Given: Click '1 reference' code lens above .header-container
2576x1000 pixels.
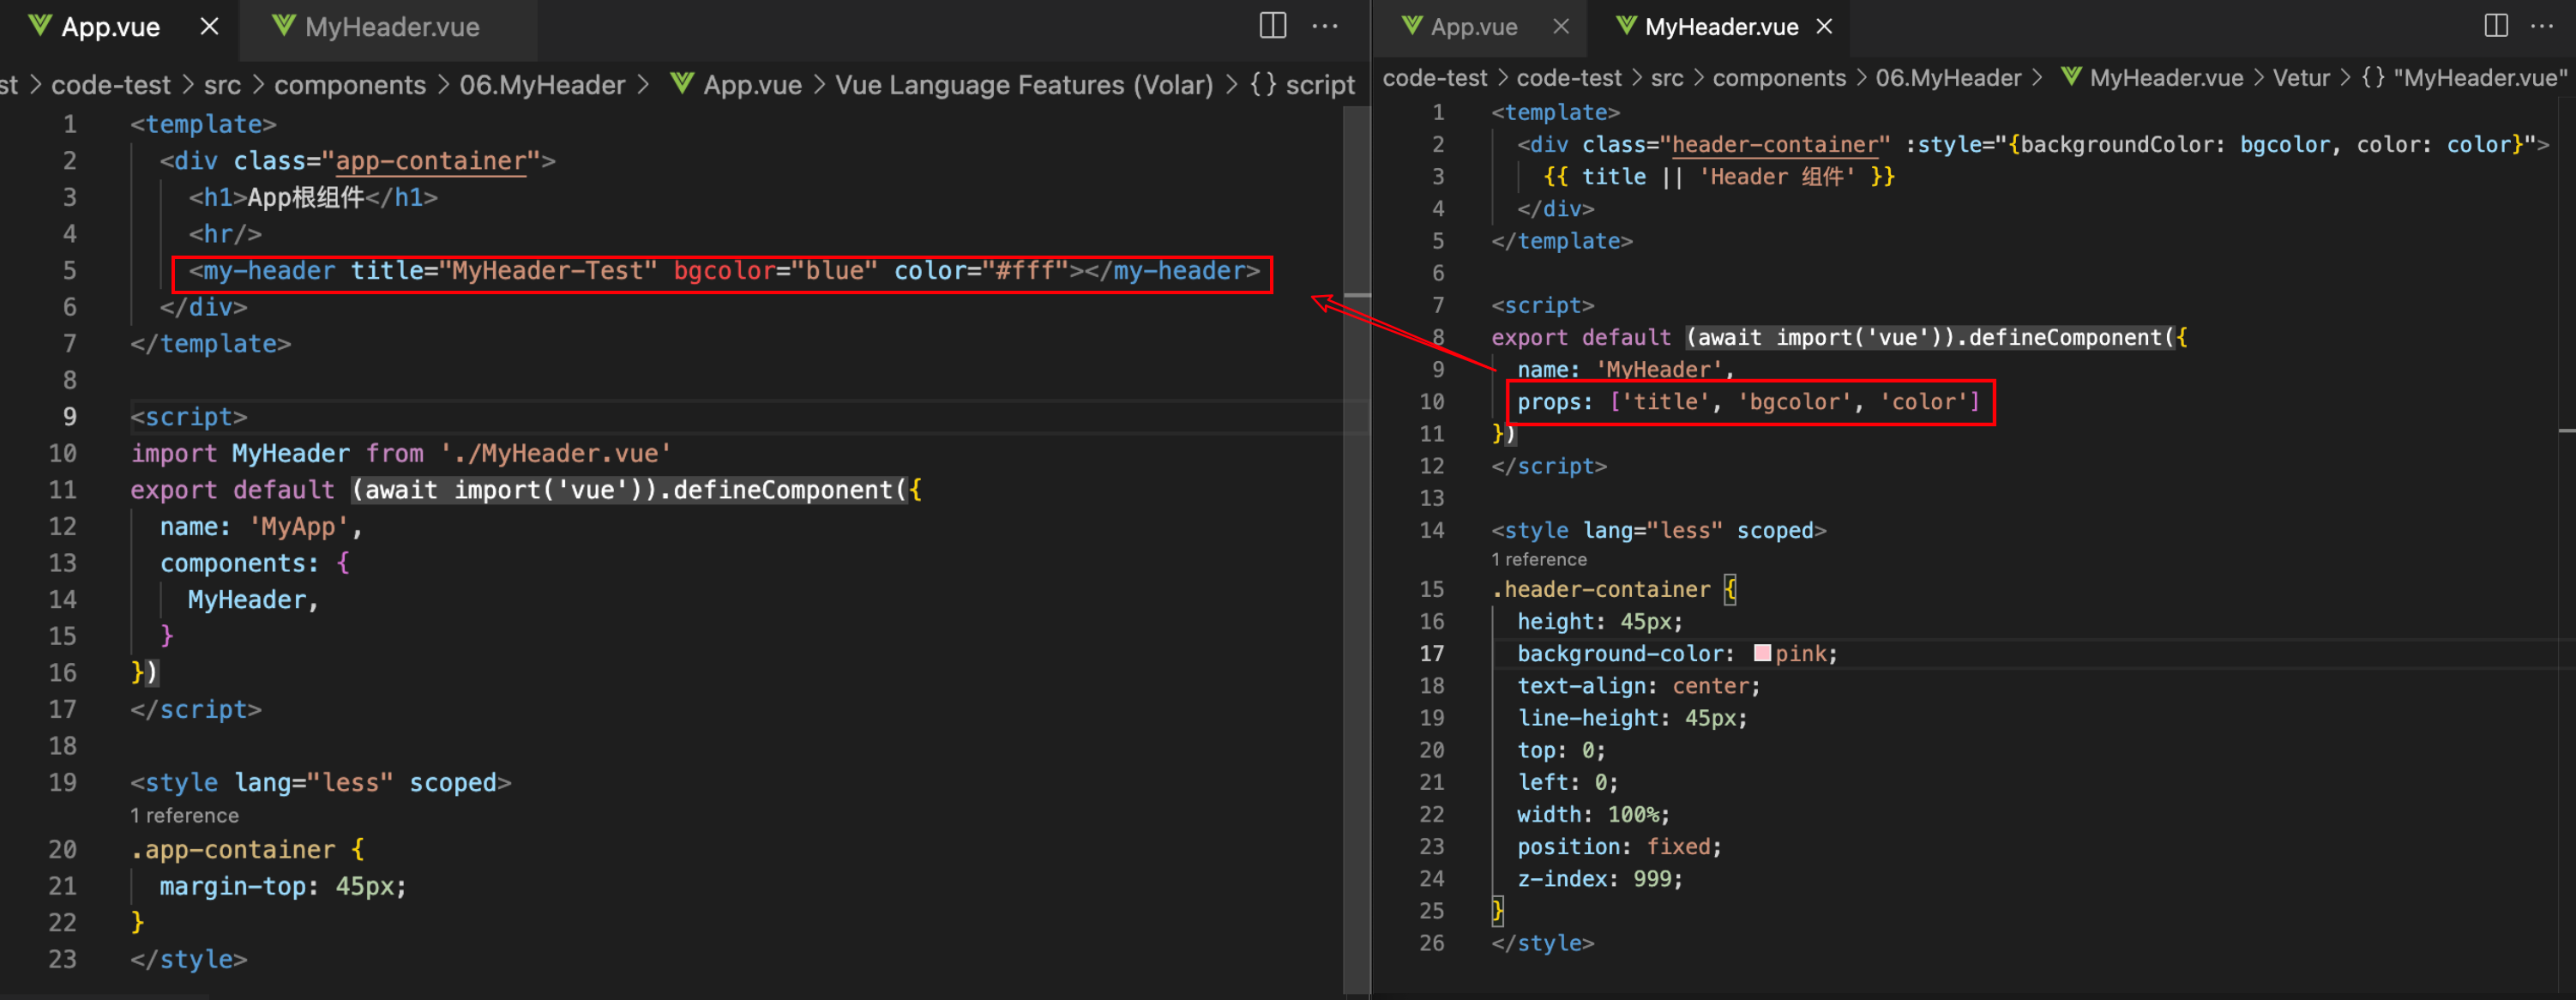Looking at the screenshot, I should tap(1538, 560).
